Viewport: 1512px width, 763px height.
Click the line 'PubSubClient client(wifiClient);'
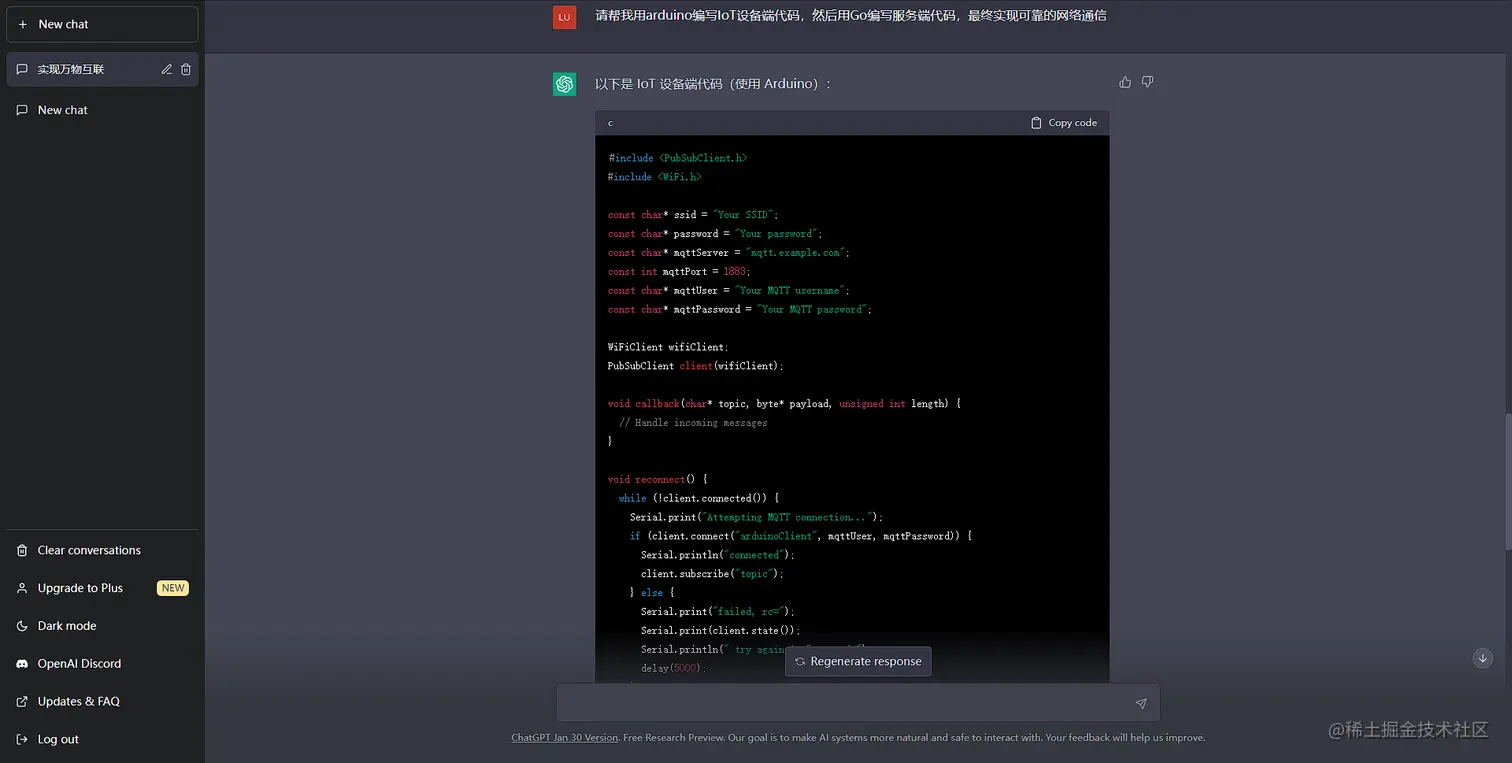[x=696, y=366]
